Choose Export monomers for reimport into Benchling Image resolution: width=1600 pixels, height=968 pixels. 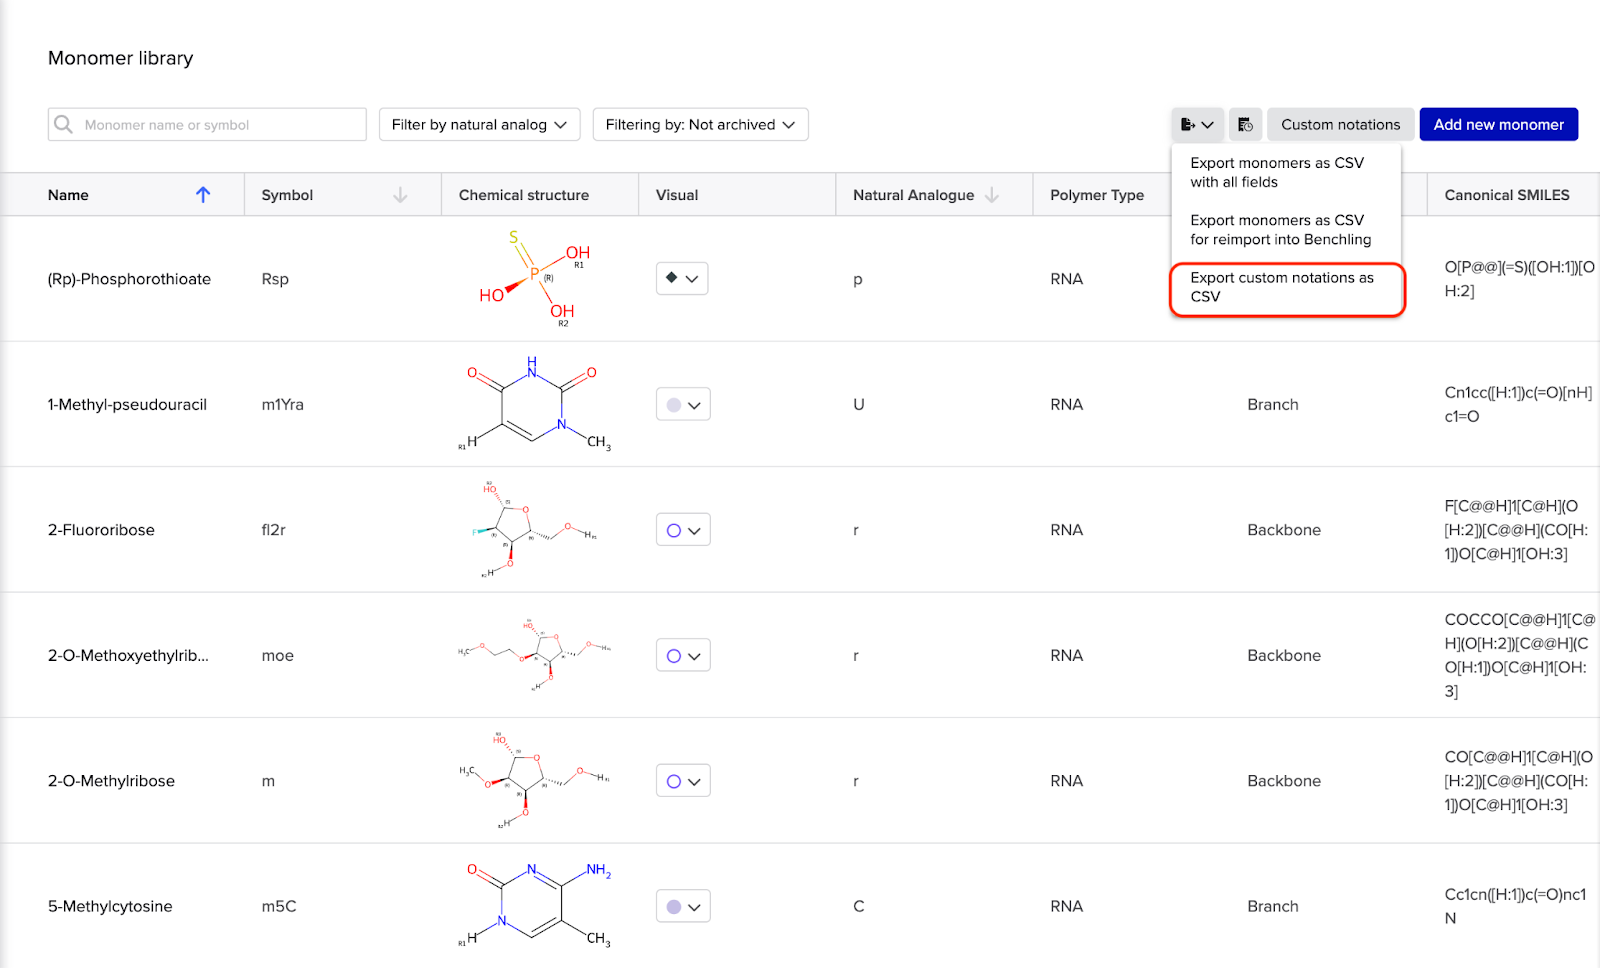[x=1280, y=230]
